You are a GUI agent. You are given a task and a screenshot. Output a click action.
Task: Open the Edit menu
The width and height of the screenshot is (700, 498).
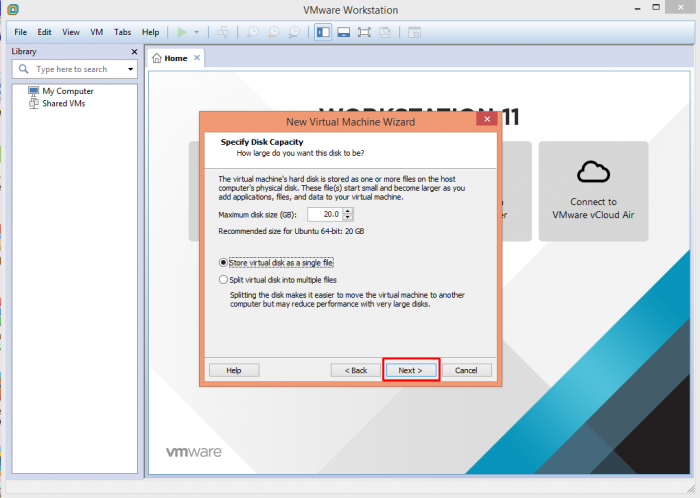pyautogui.click(x=44, y=32)
